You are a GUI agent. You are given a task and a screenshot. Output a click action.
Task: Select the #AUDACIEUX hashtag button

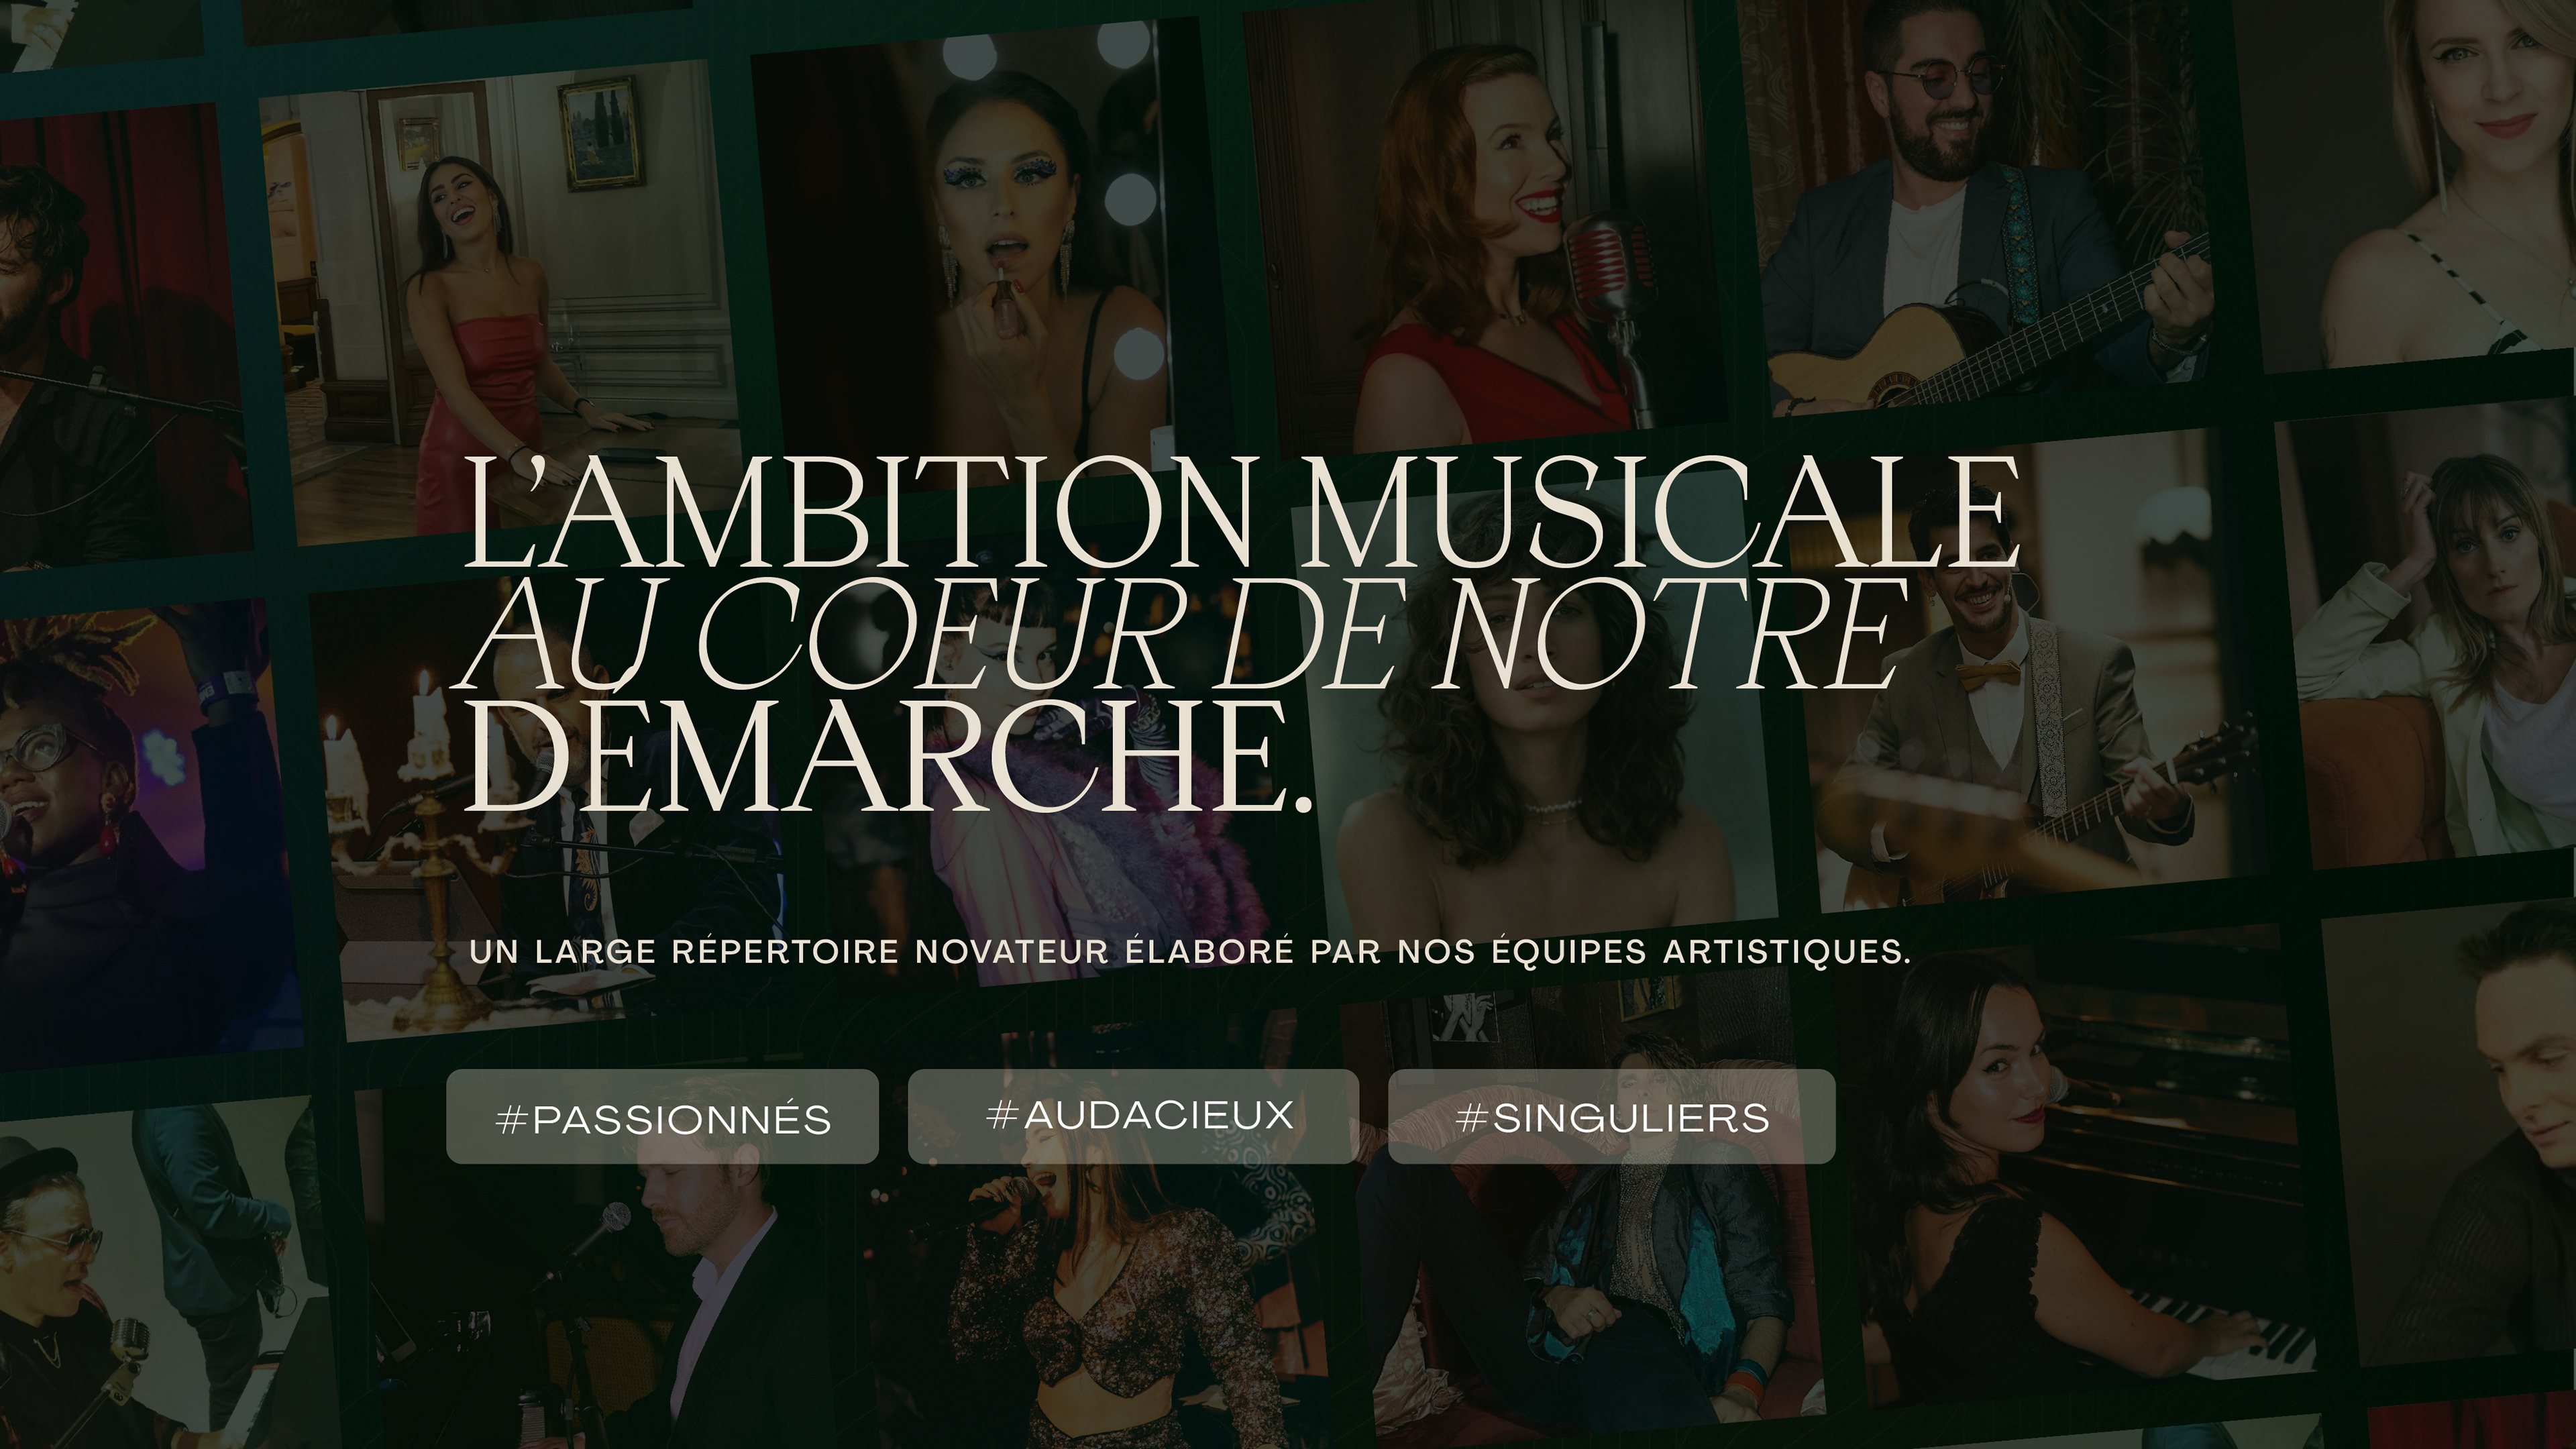click(1133, 1116)
